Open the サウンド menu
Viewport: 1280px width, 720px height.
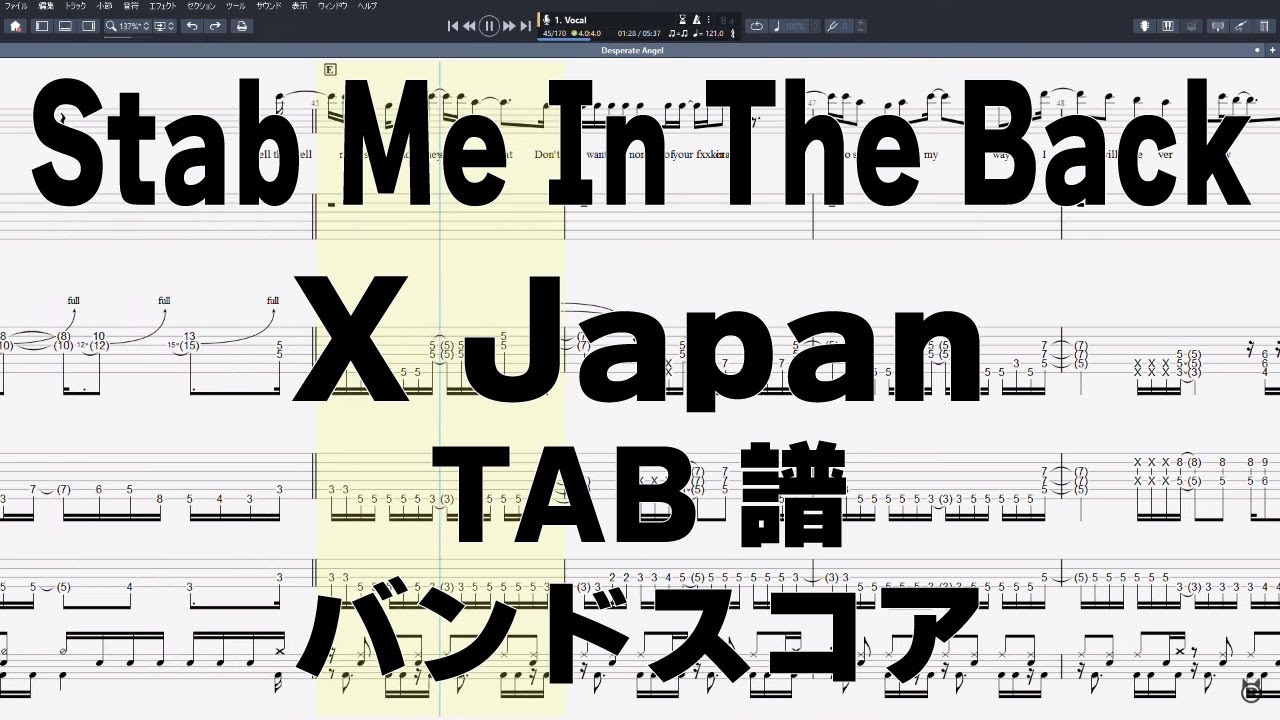269,6
